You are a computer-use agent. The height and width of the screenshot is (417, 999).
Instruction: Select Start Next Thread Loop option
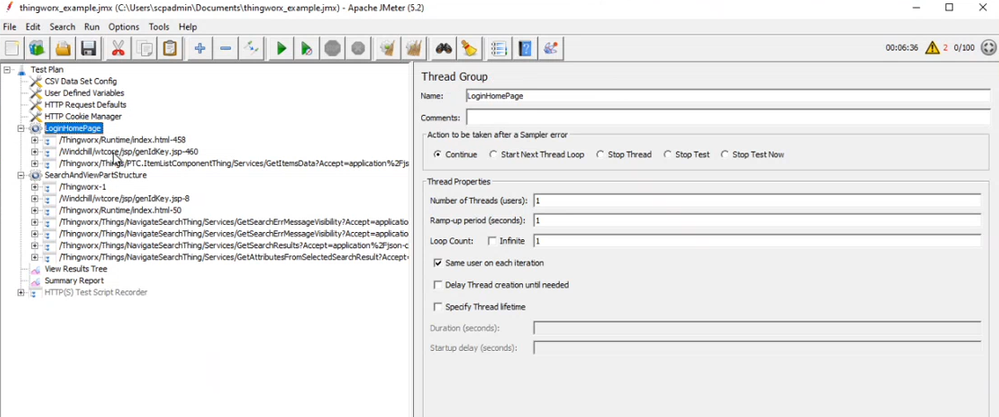[493, 154]
